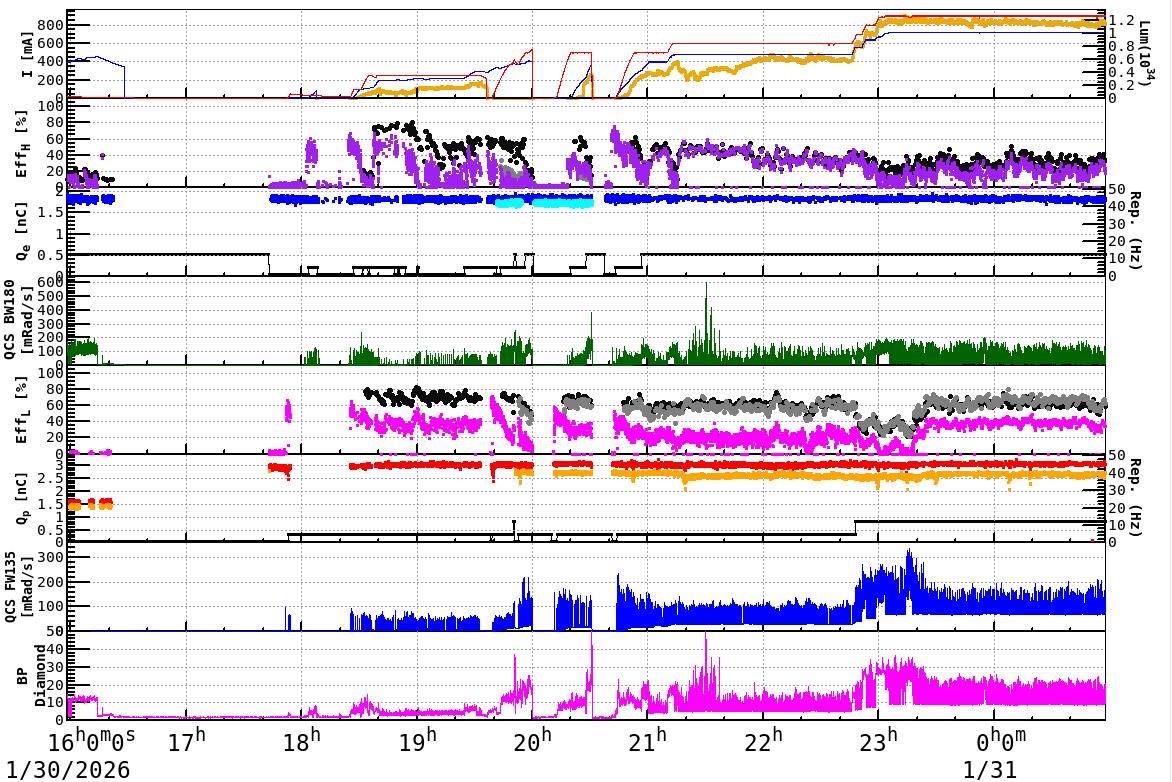Select the "18h" time tick label
The height and width of the screenshot is (782, 1172).
coord(302,741)
